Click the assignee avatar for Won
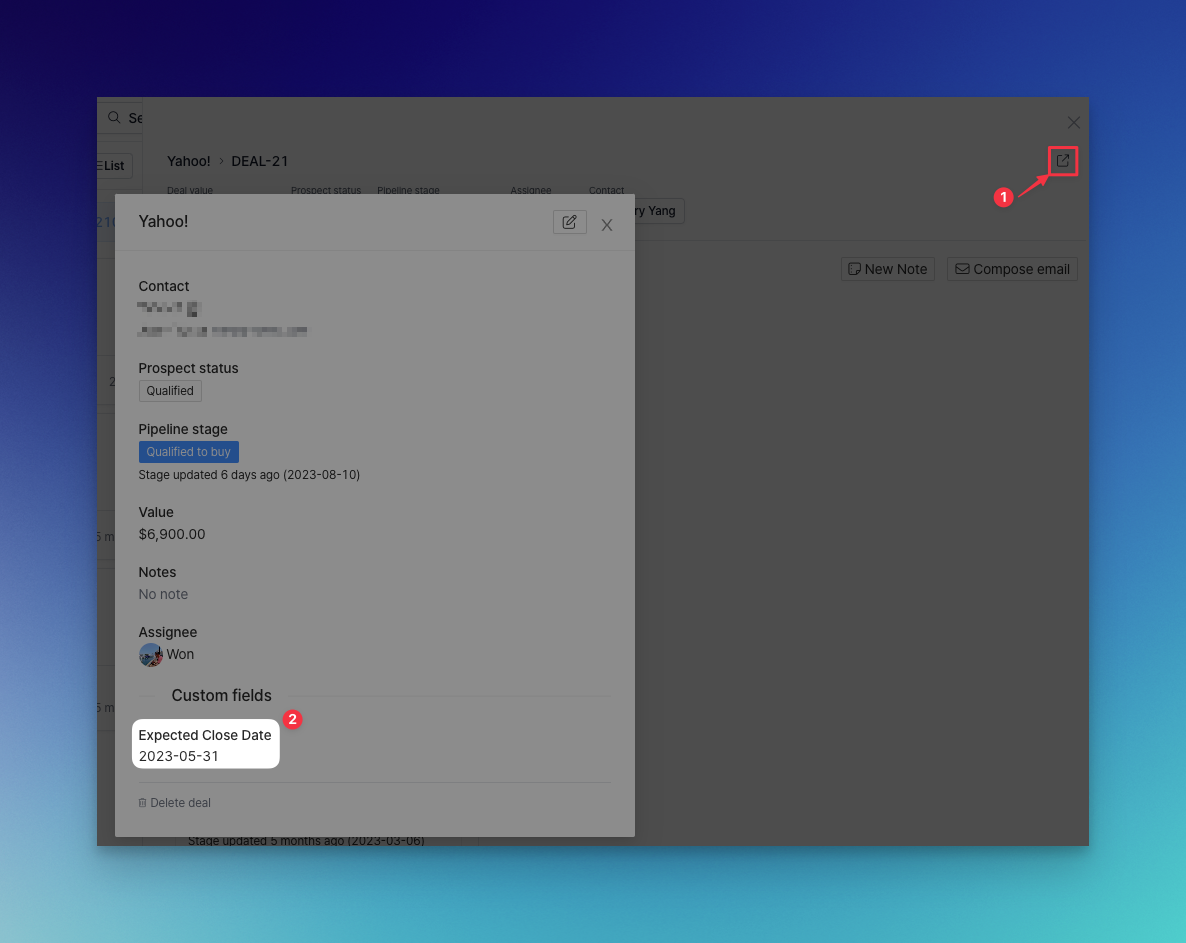Viewport: 1186px width, 943px height. (x=151, y=655)
